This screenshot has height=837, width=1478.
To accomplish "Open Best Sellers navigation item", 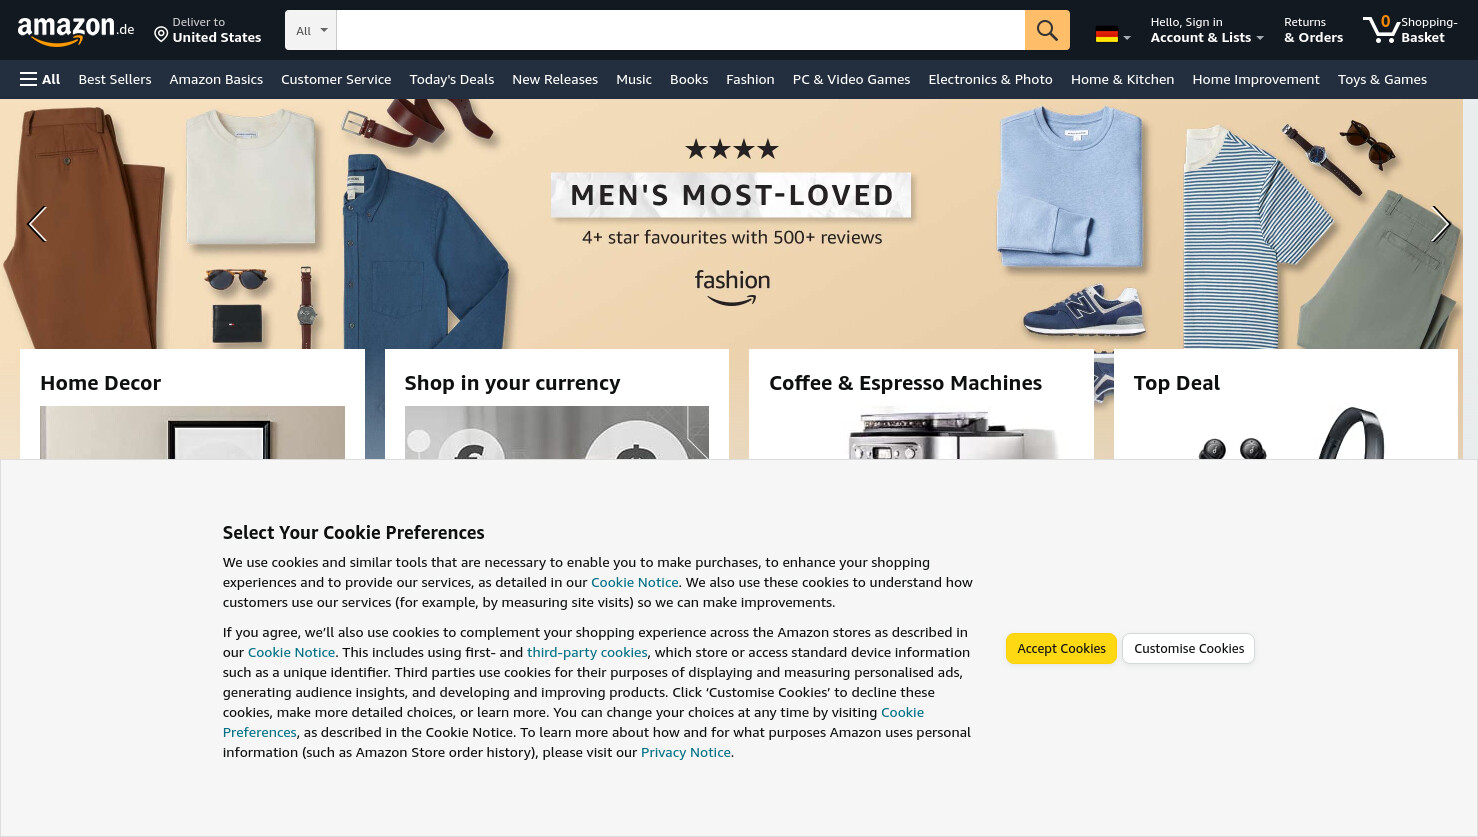I will coord(115,79).
